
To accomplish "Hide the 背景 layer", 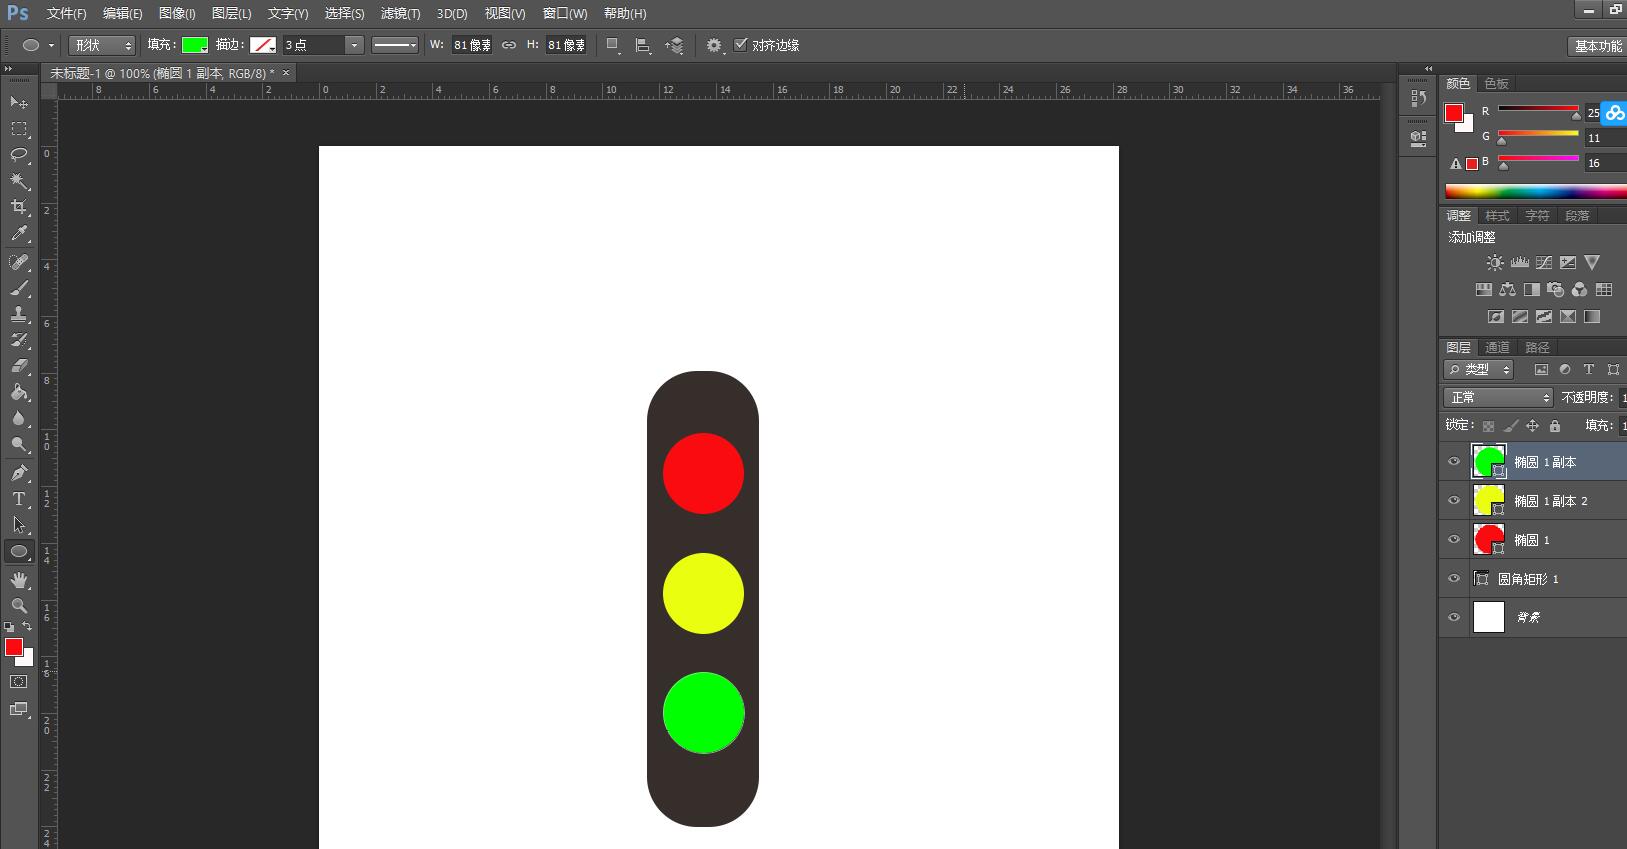I will click(x=1454, y=618).
